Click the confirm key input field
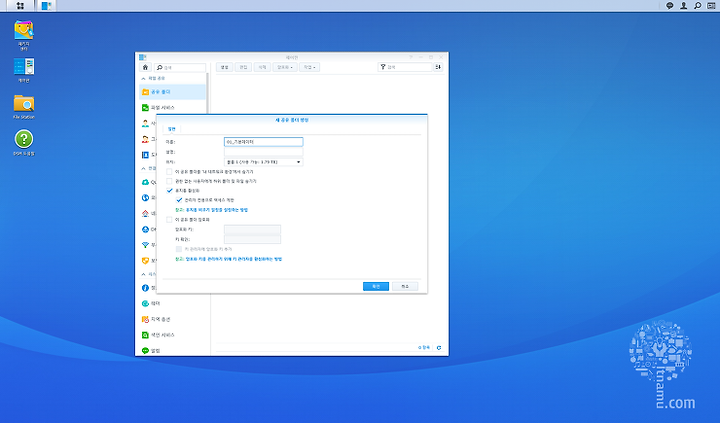This screenshot has height=423, width=720. click(252, 239)
